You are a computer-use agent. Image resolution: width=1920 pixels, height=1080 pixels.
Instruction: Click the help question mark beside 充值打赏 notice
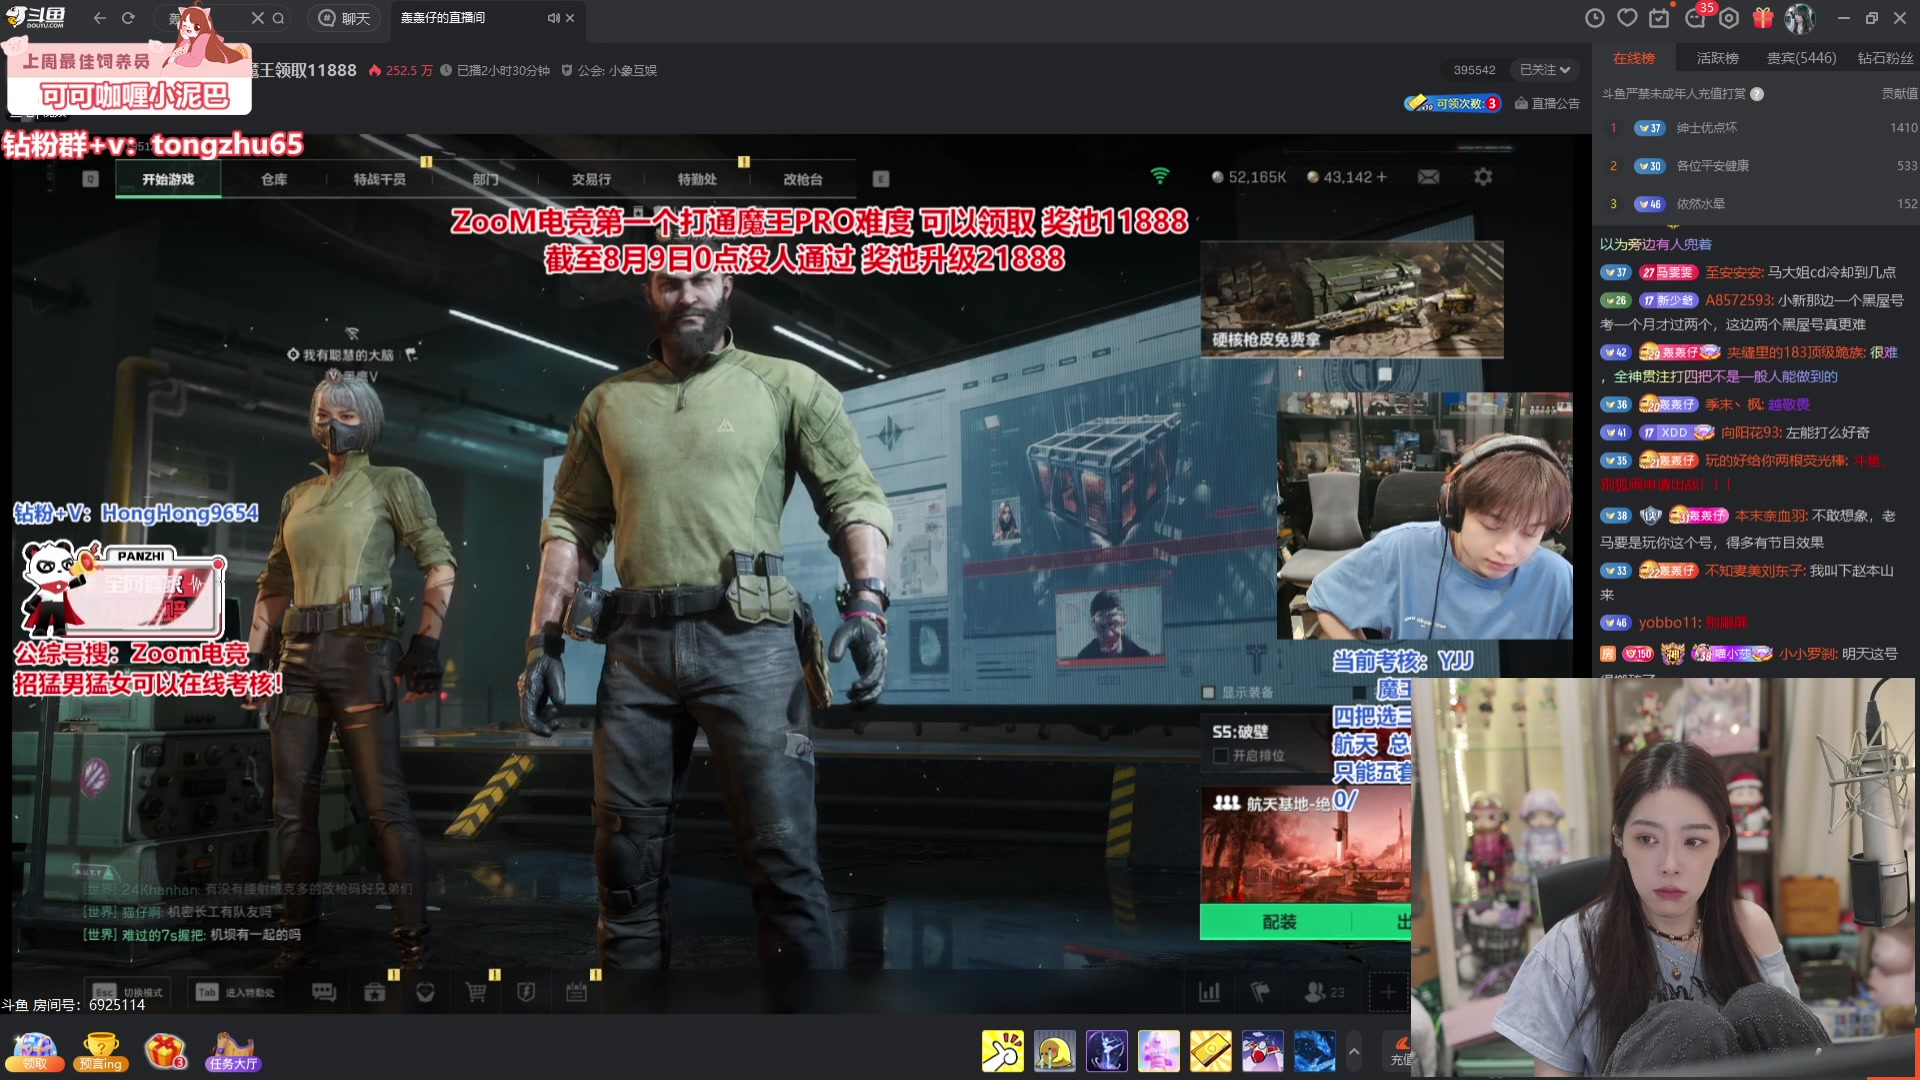click(x=1757, y=94)
